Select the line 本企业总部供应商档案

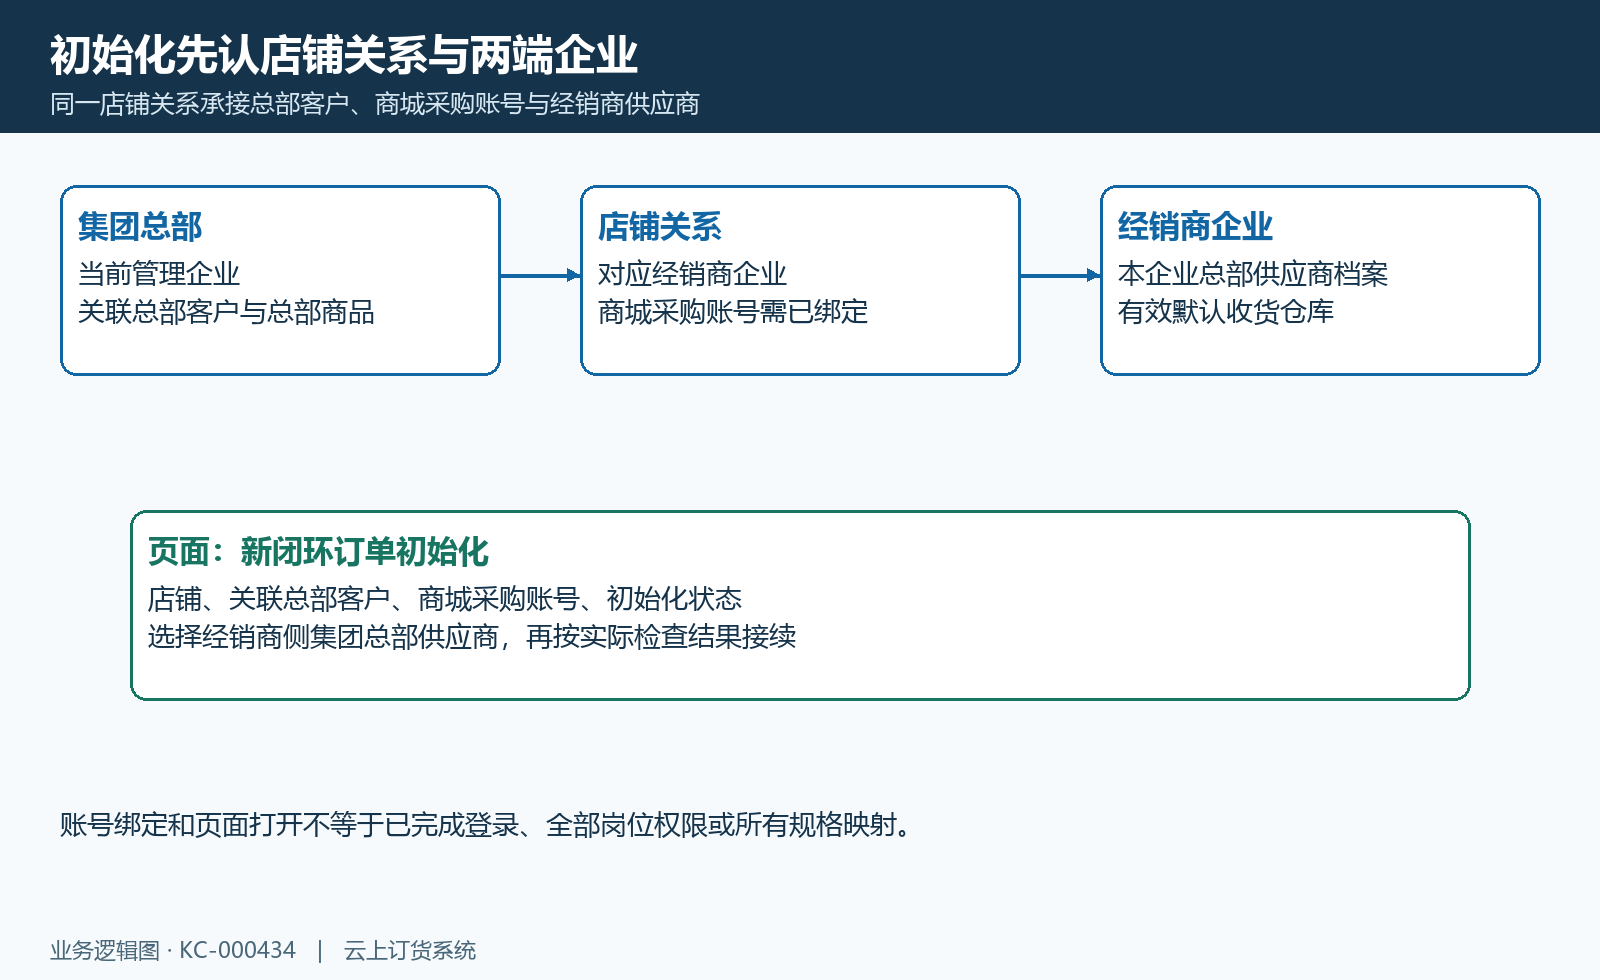pos(1253,274)
